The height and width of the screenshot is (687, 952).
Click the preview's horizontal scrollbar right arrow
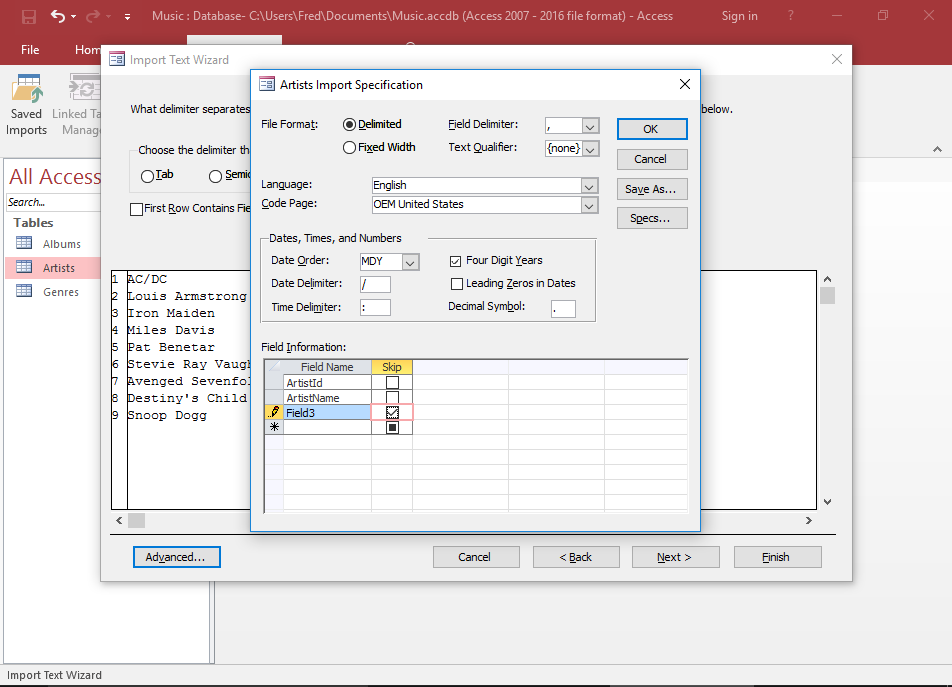click(x=809, y=521)
